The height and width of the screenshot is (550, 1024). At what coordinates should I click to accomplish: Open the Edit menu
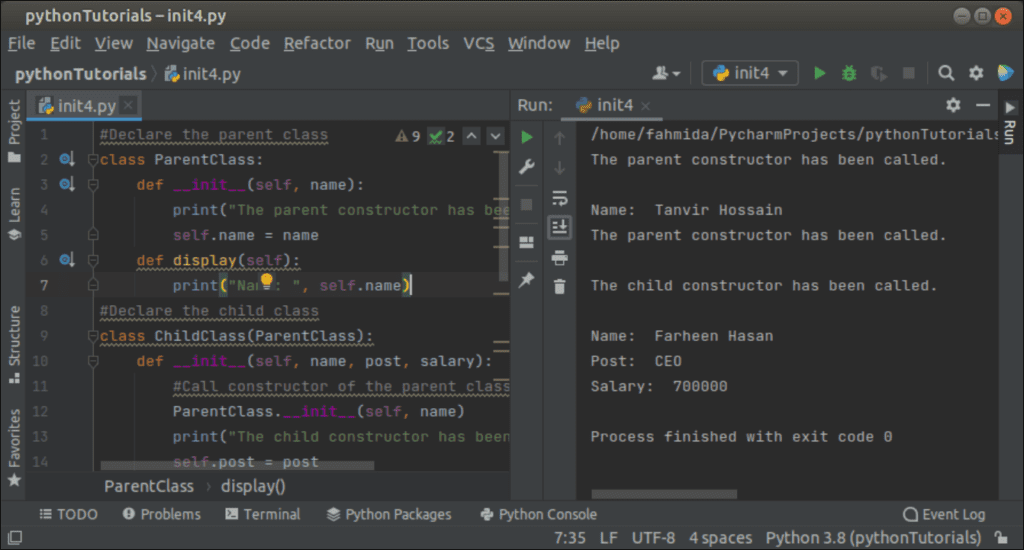point(65,43)
